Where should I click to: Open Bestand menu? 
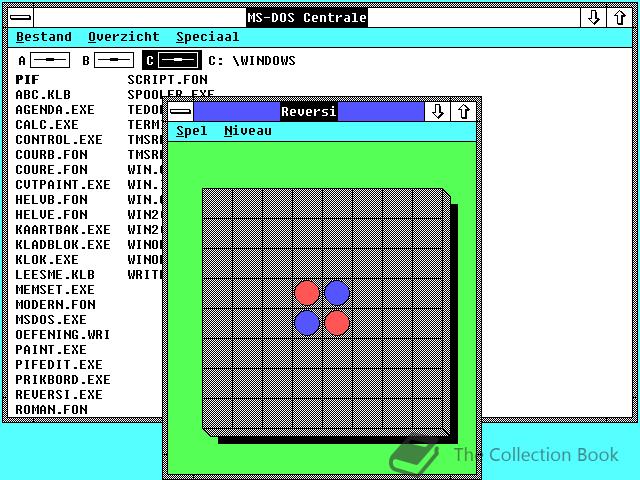pyautogui.click(x=44, y=37)
